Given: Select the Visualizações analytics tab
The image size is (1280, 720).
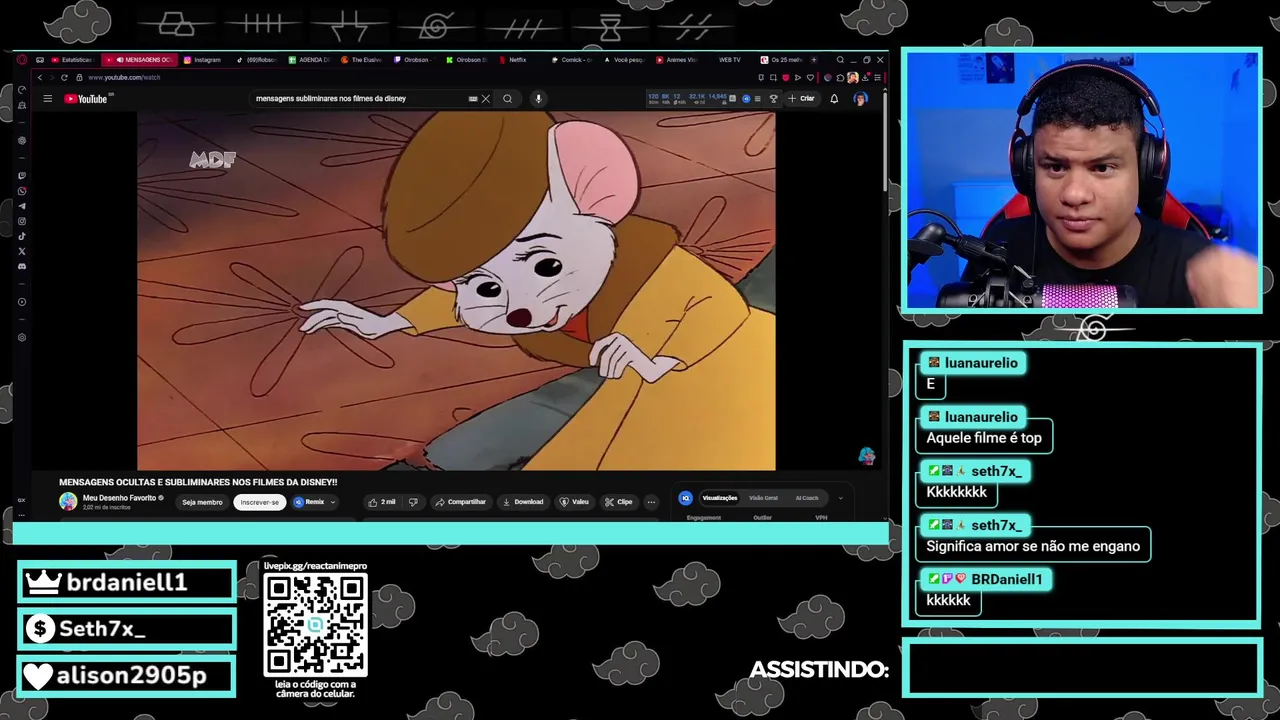Looking at the screenshot, I should point(719,498).
